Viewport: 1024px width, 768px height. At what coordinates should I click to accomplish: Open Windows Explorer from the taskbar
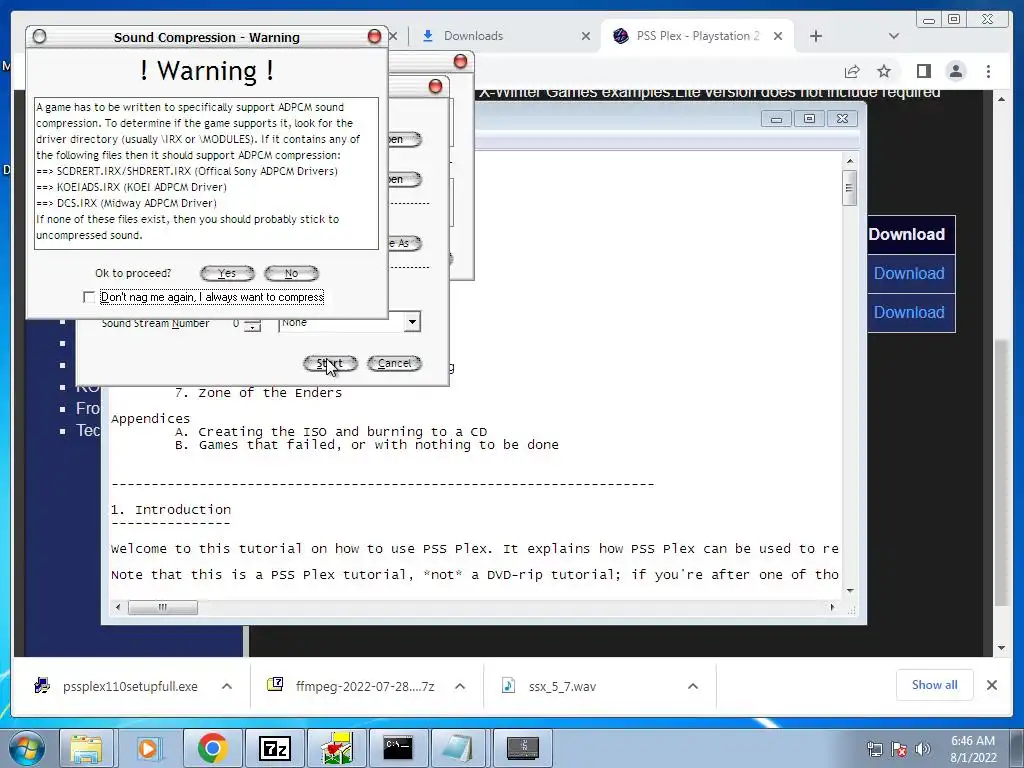[x=87, y=748]
